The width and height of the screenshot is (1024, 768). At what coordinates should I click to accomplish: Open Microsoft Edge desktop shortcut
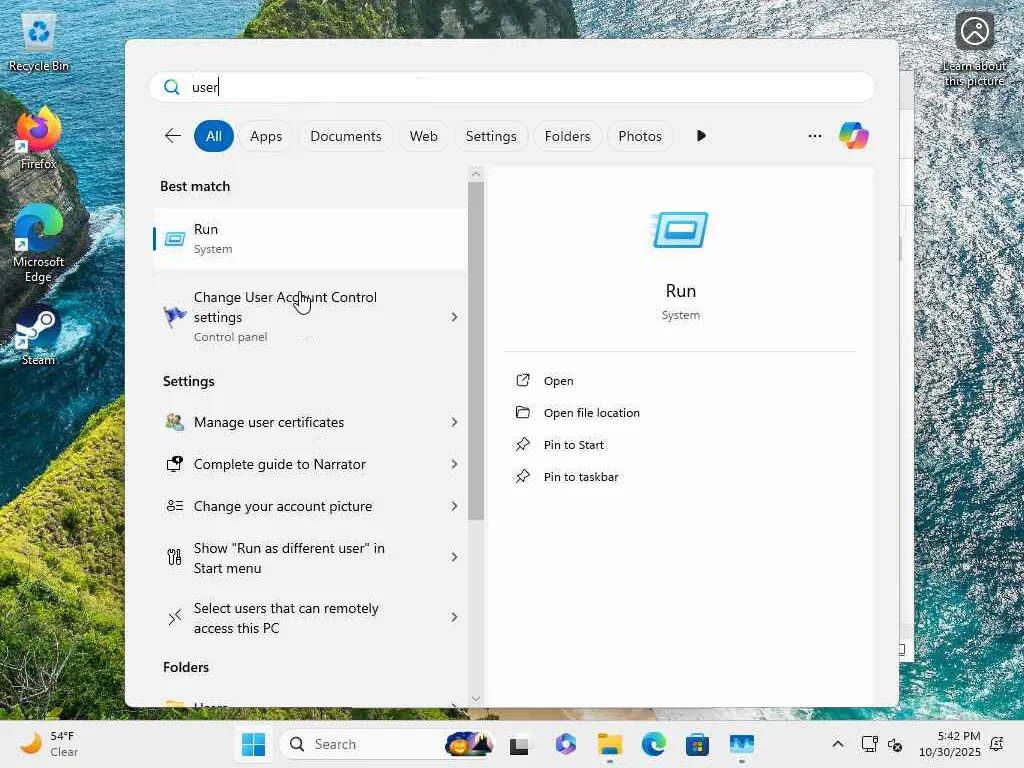pyautogui.click(x=38, y=244)
